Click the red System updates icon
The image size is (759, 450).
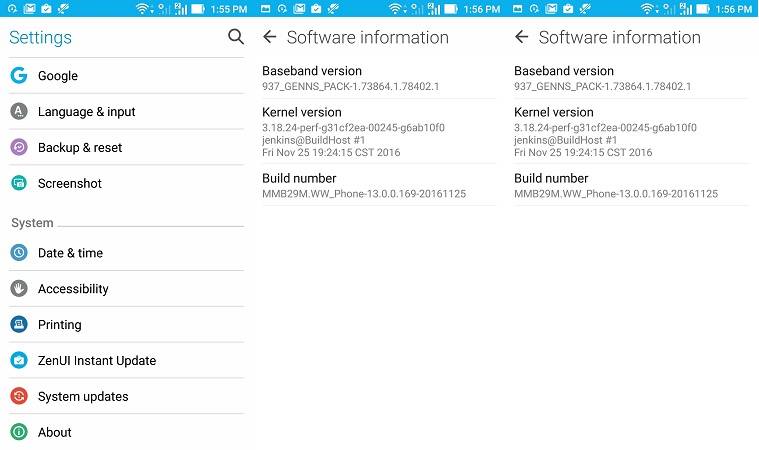(x=19, y=396)
